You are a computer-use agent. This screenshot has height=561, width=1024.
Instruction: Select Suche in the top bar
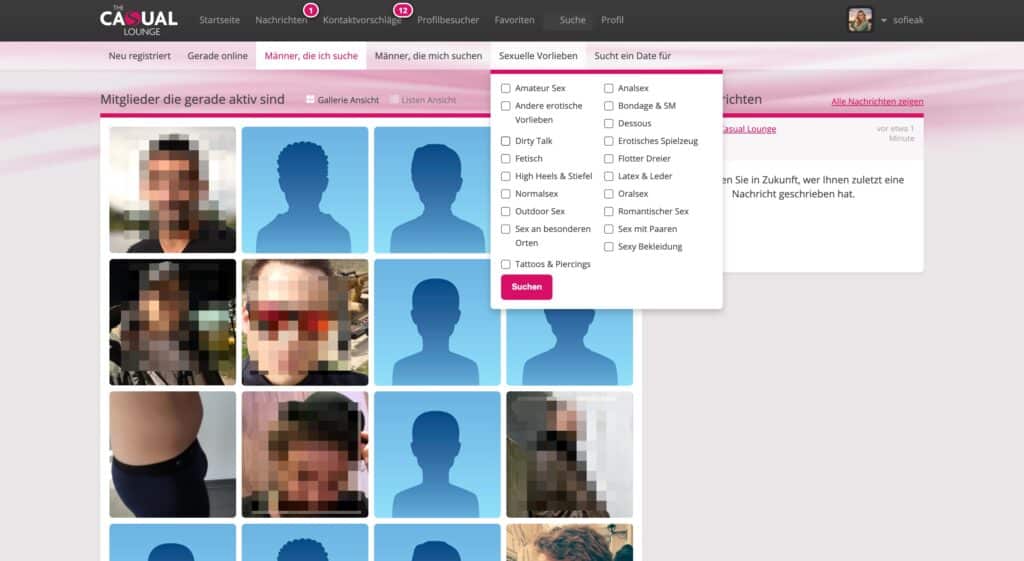(572, 20)
